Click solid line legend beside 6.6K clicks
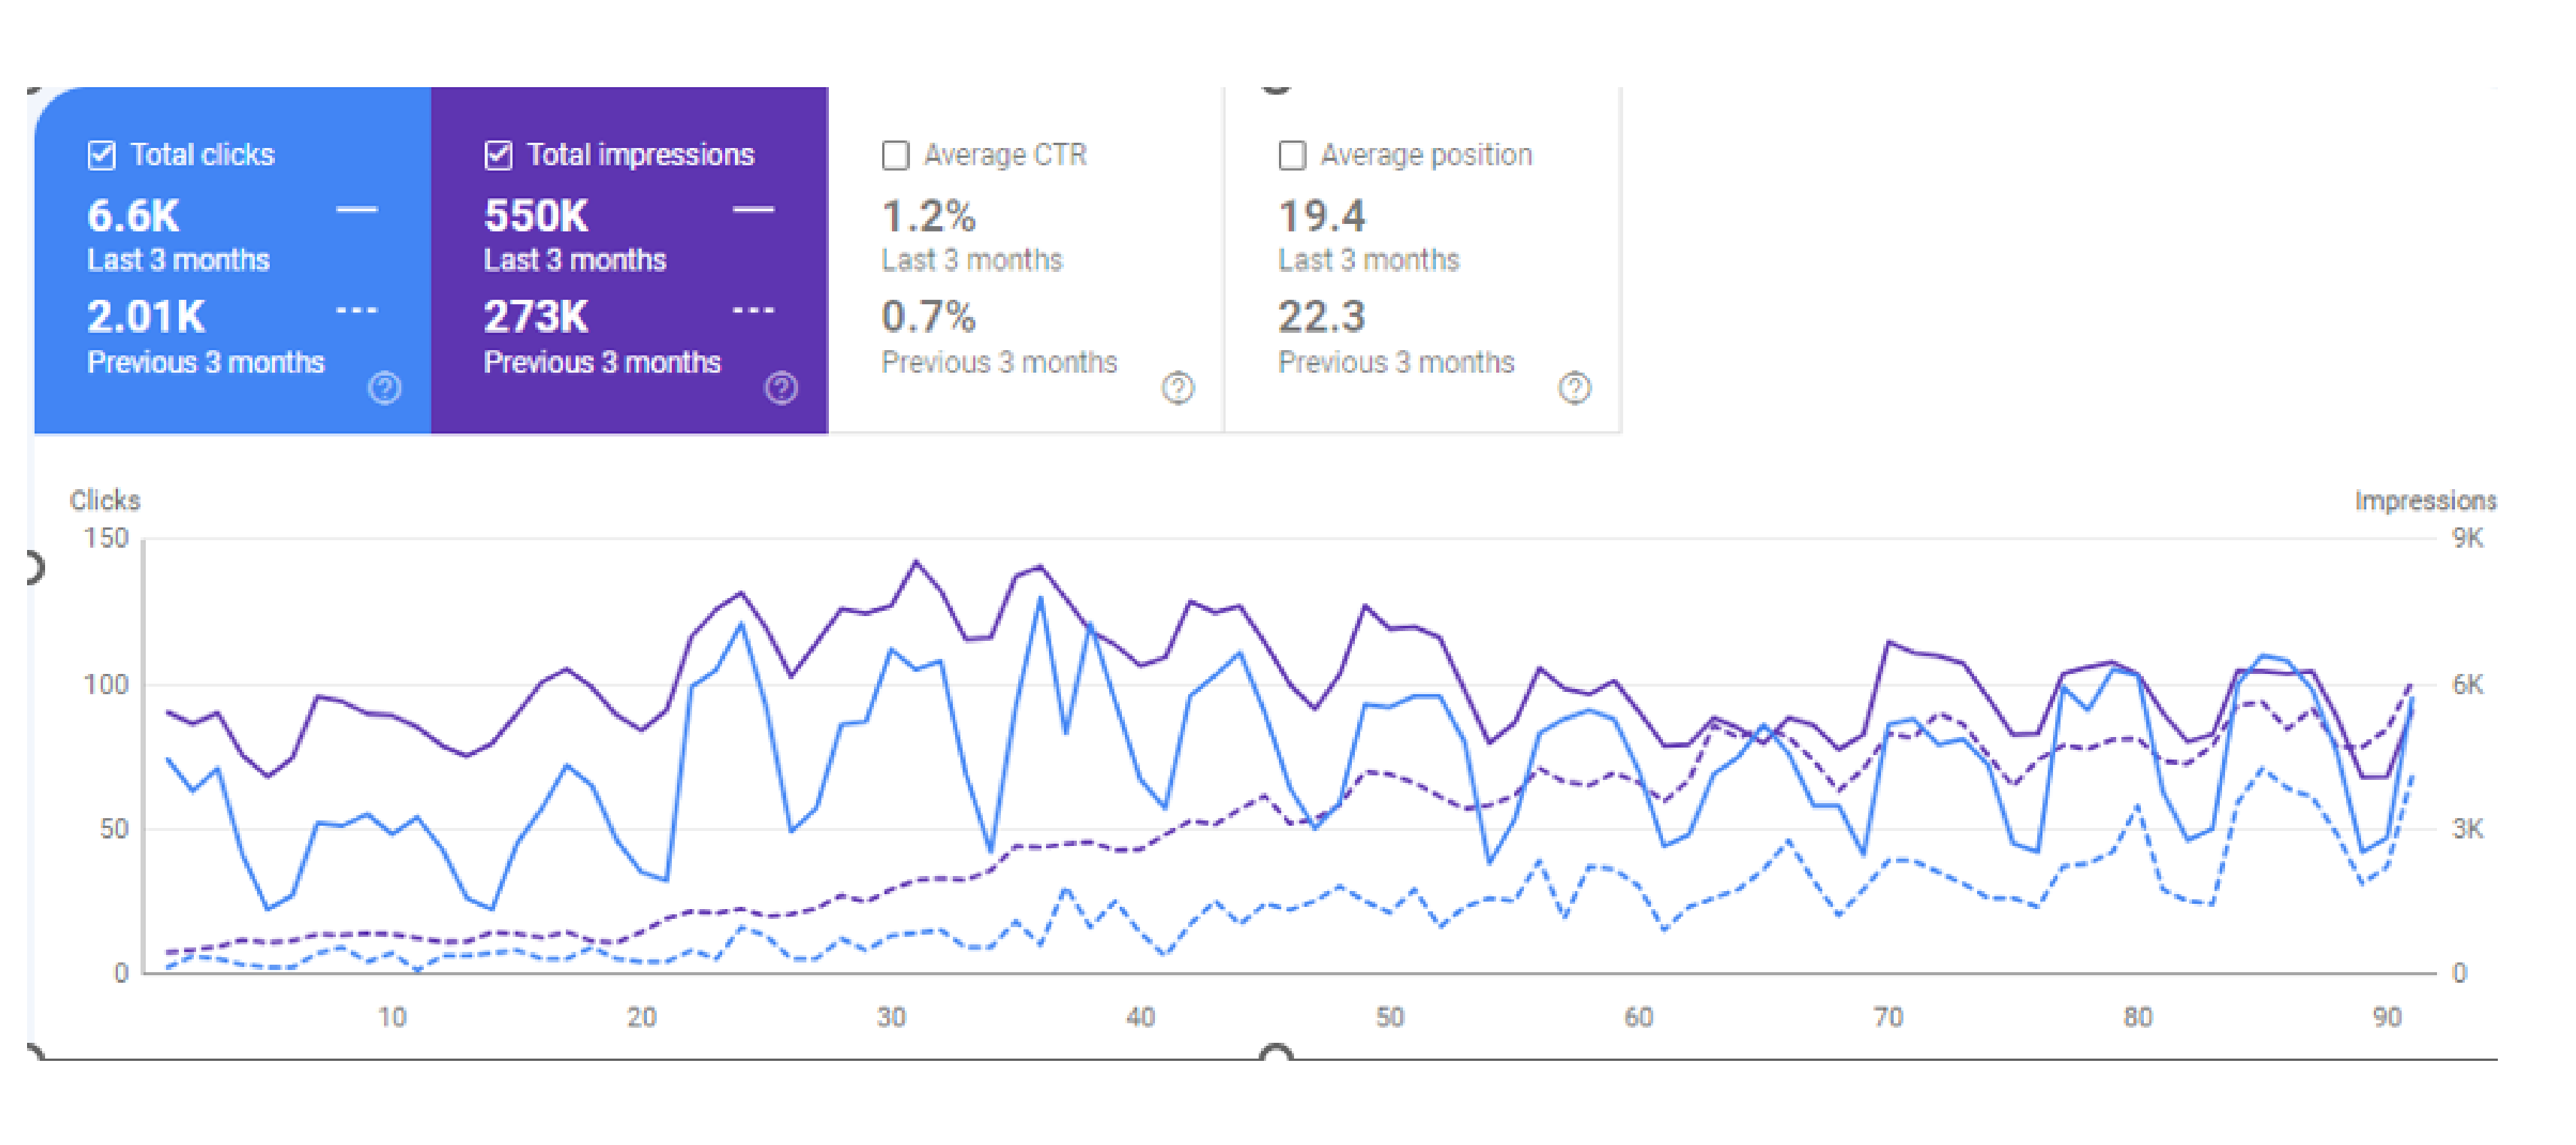The width and height of the screenshot is (2576, 1145). pyautogui.click(x=356, y=210)
